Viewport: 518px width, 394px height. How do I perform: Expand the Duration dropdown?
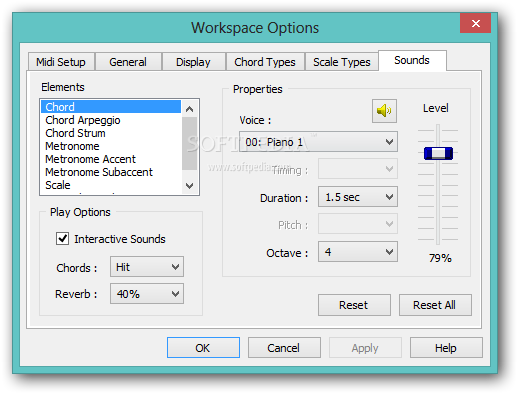[358, 197]
